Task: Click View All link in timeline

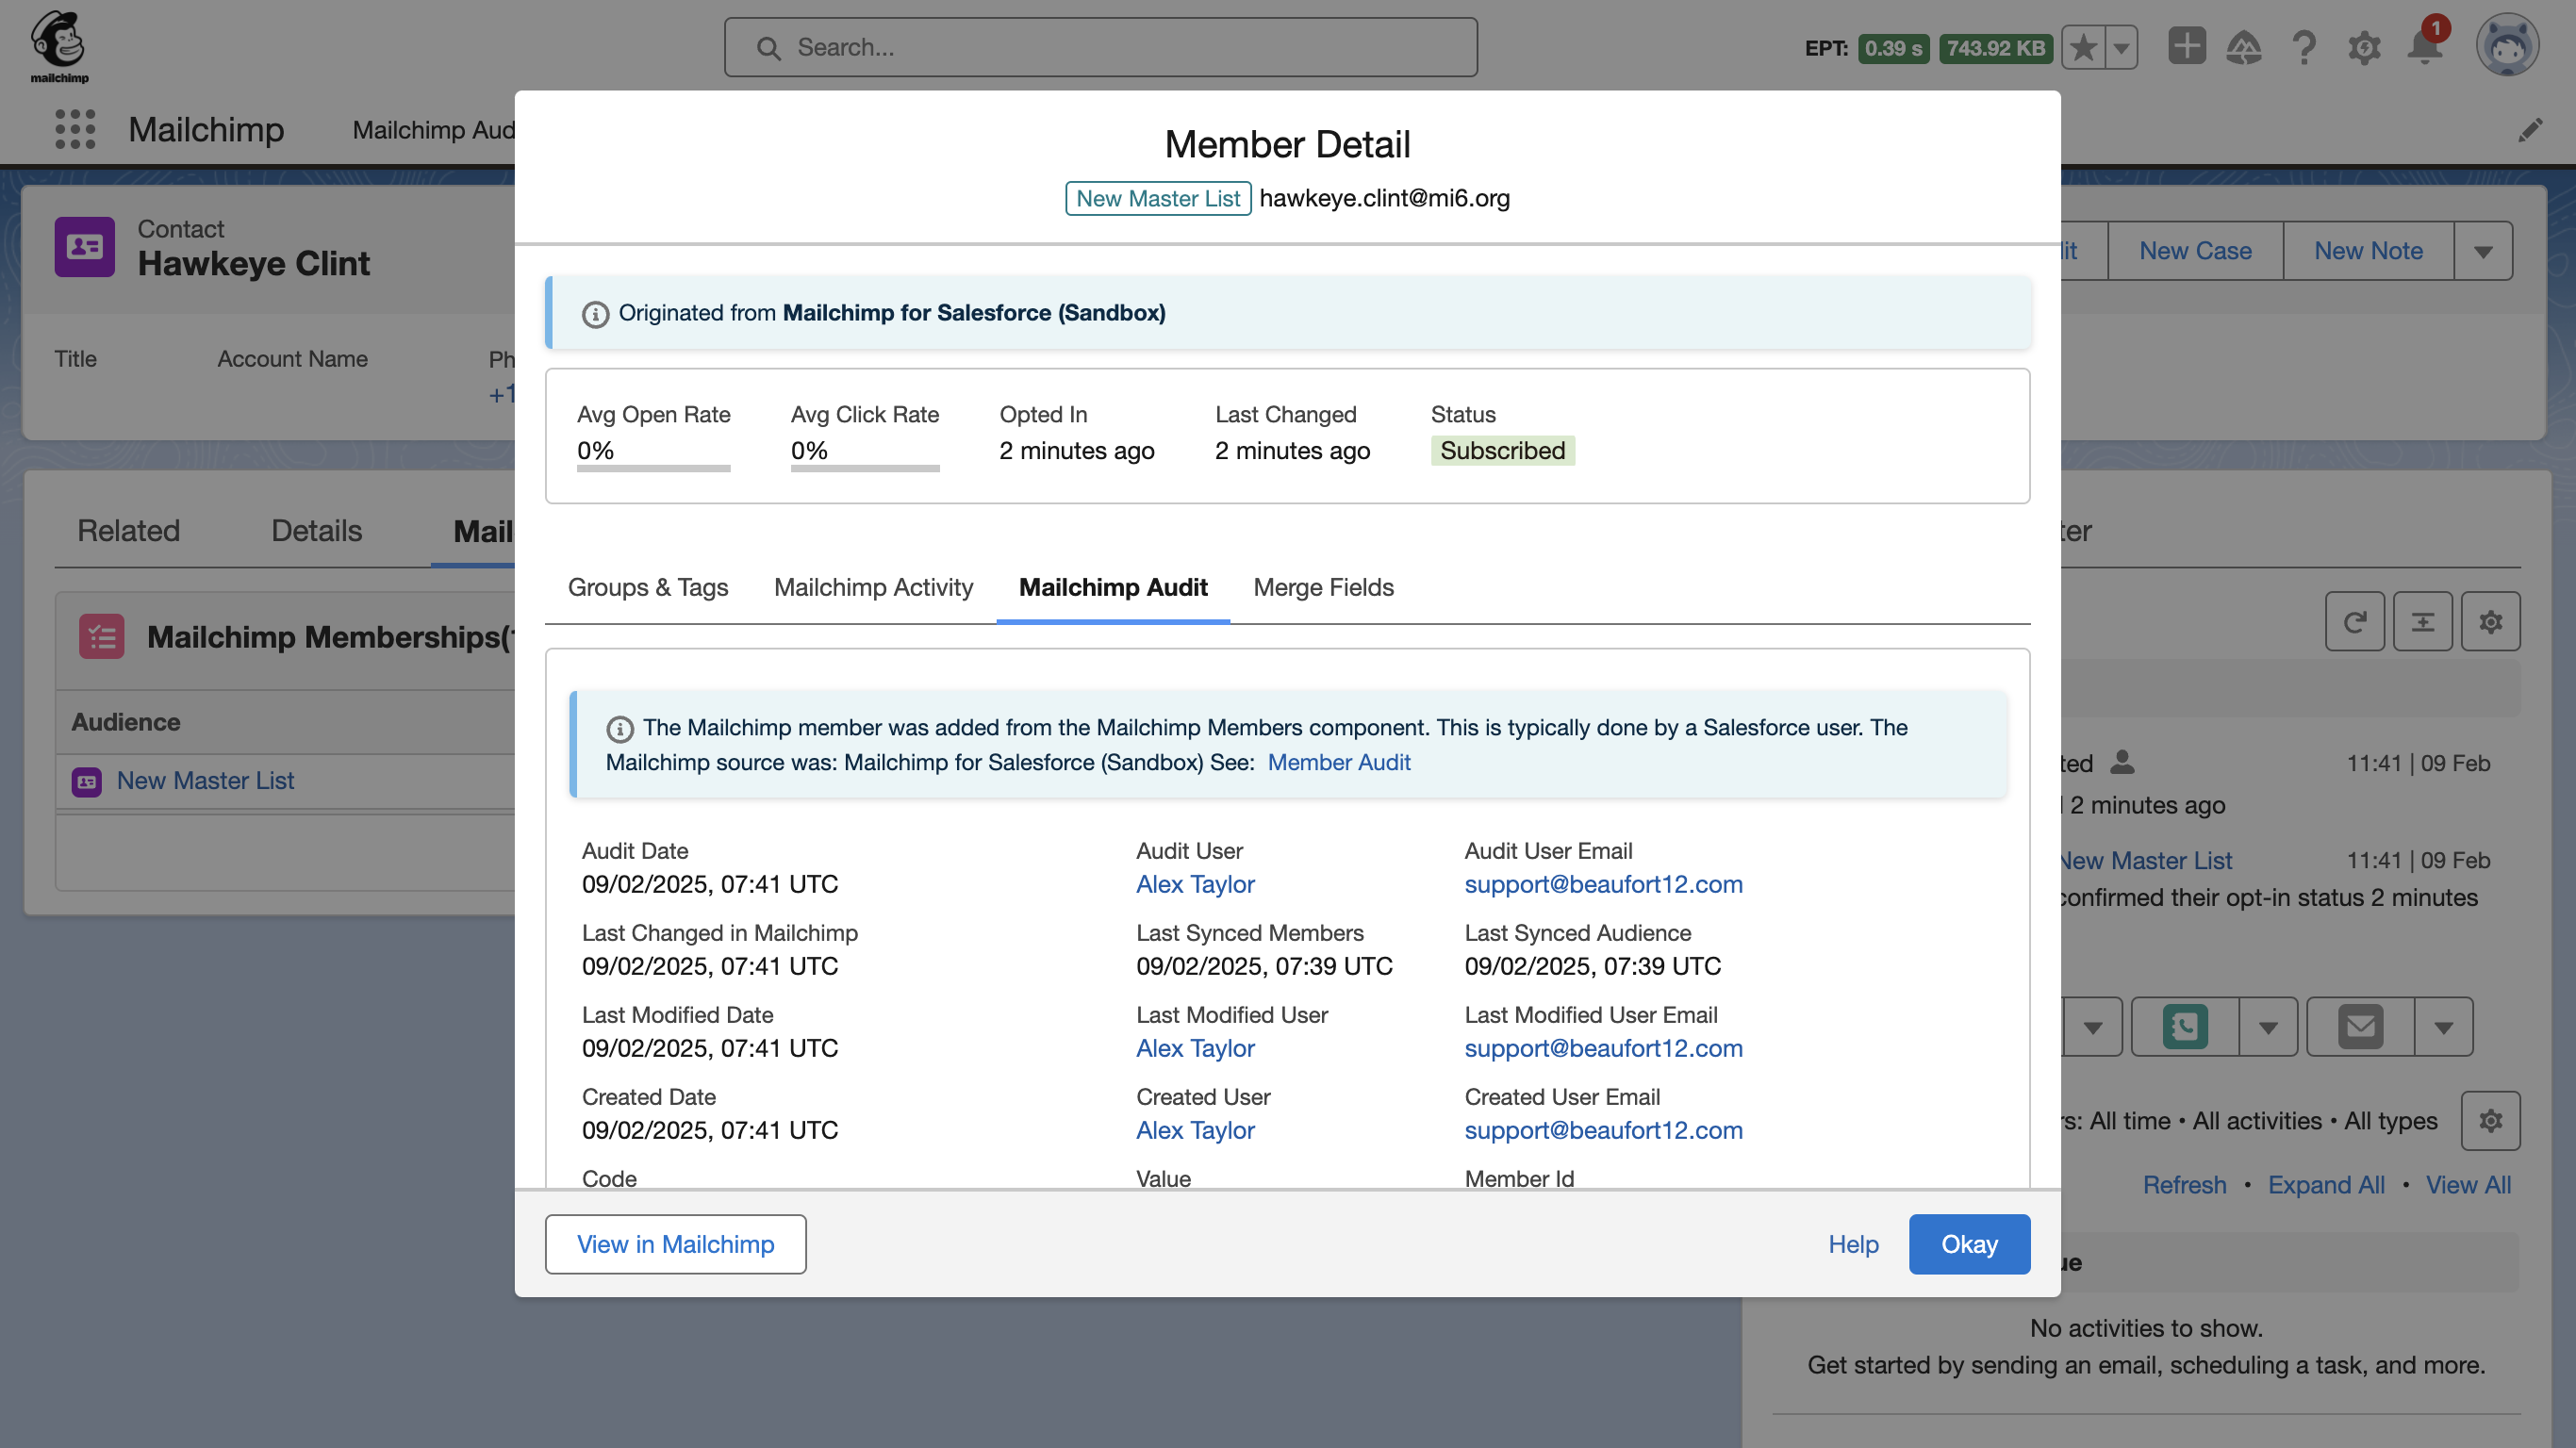Action: click(x=2468, y=1185)
